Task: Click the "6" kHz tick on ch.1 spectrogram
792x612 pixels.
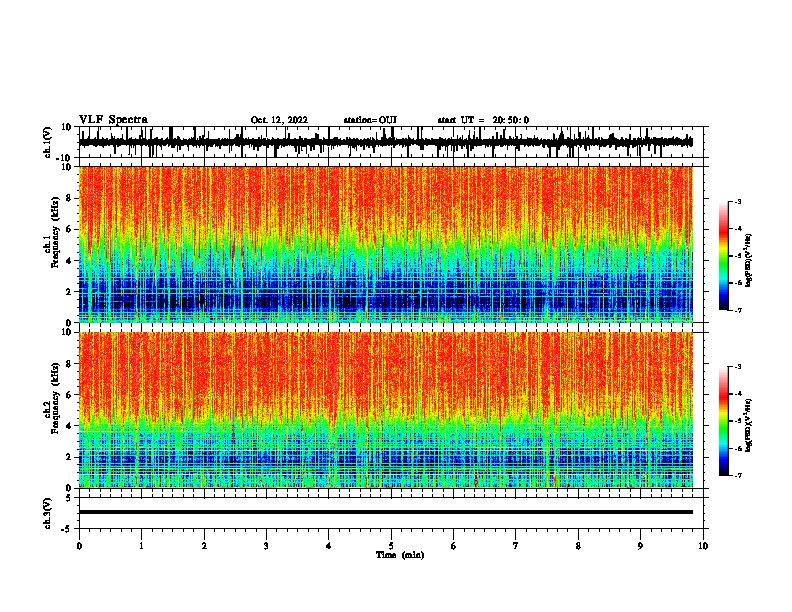Action: click(x=69, y=229)
